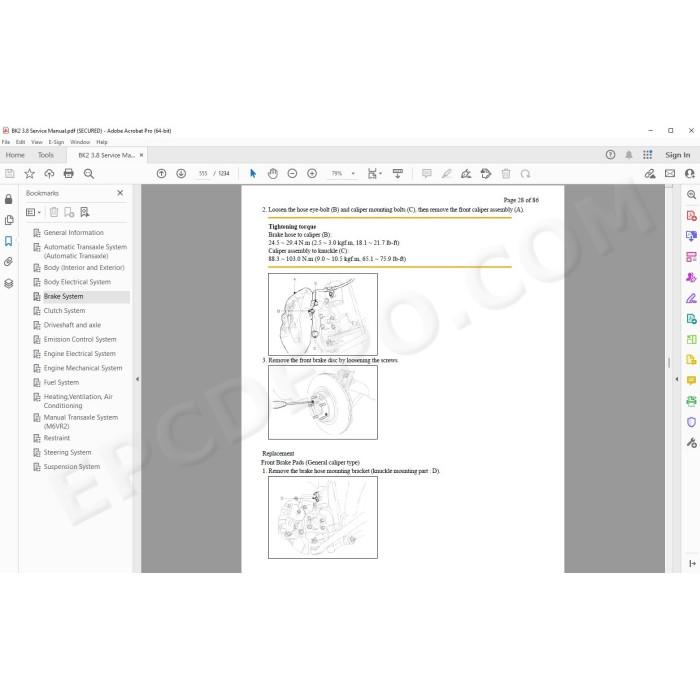Open the fit page options icon

[x=374, y=174]
